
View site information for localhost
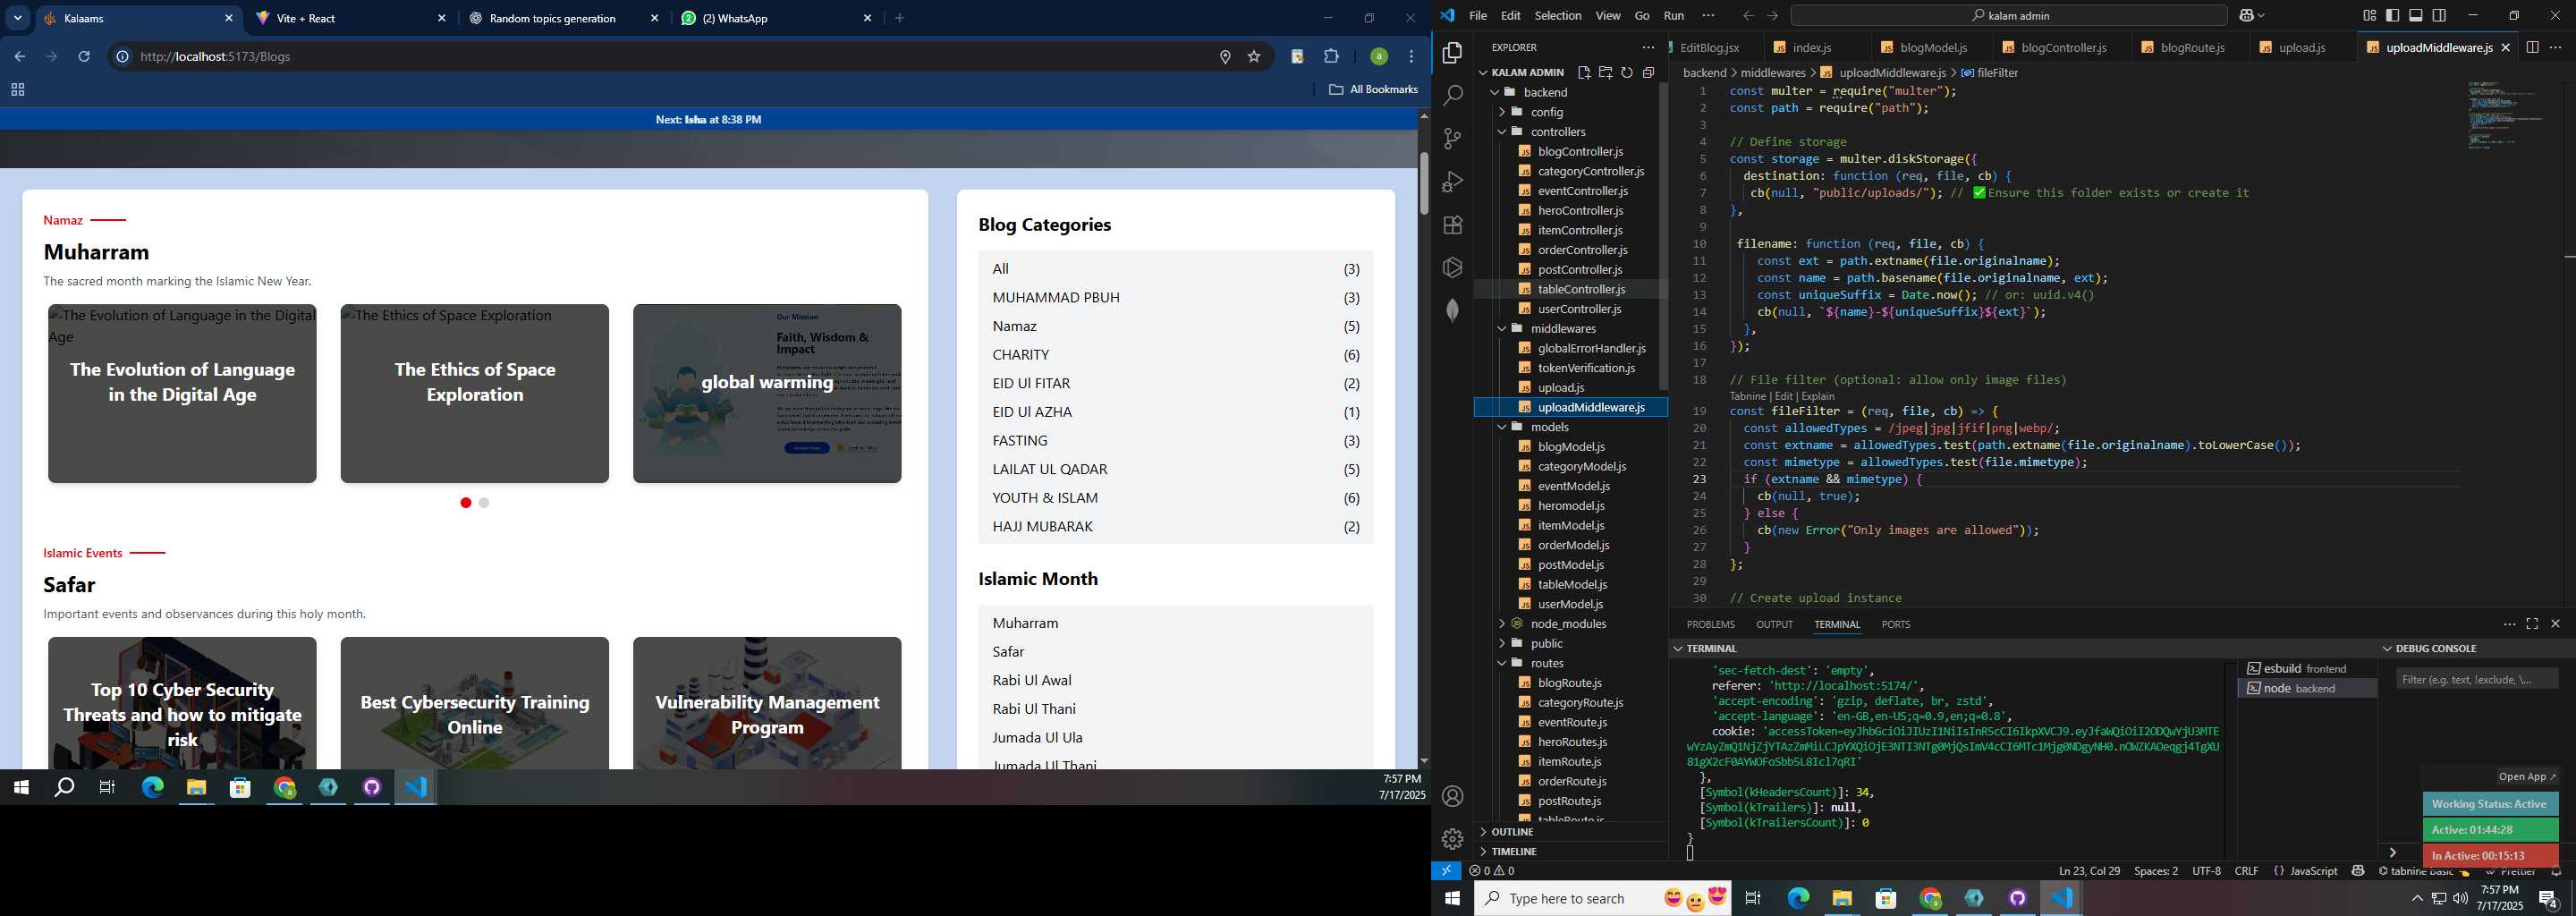[122, 56]
